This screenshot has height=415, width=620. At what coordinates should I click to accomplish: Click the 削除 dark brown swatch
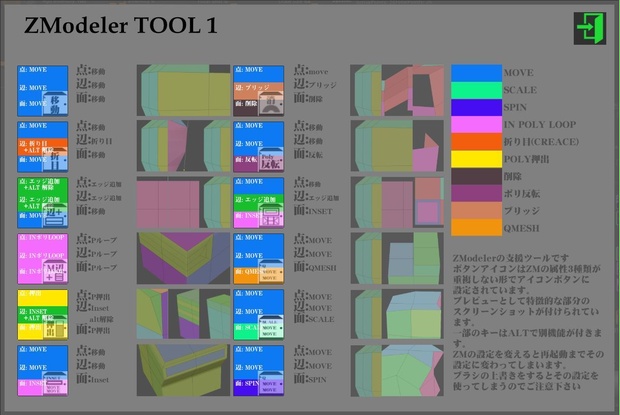476,176
